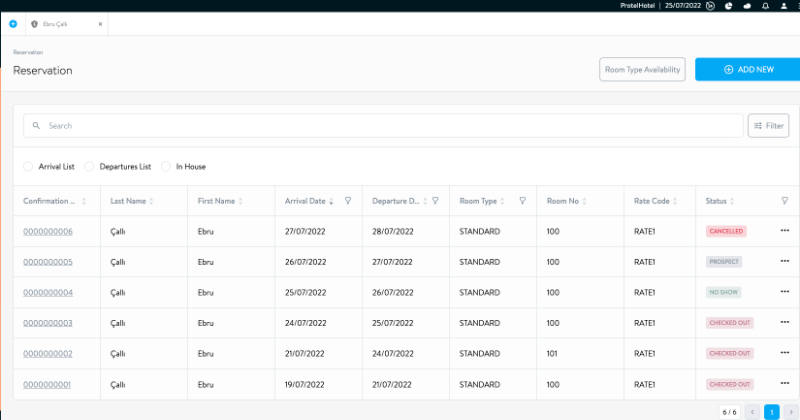Sort by Confirmation number column
The height and width of the screenshot is (420, 800).
coord(84,201)
